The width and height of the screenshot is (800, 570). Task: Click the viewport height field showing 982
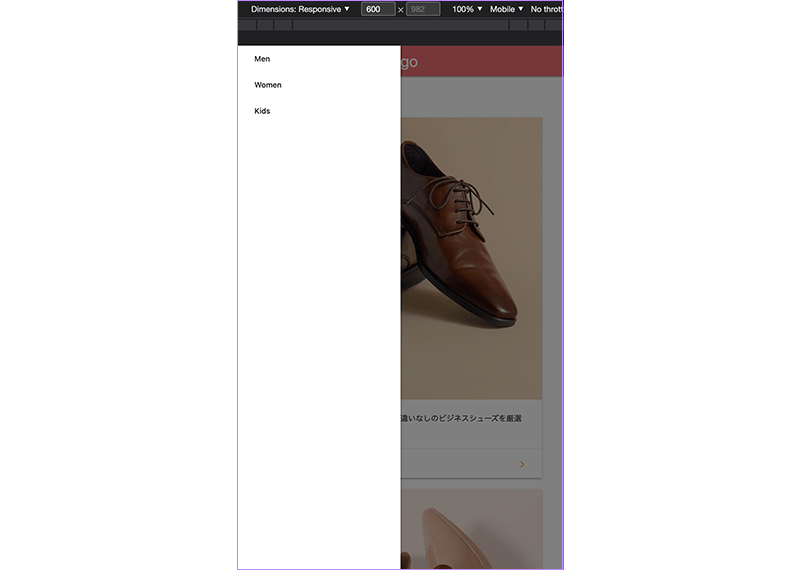(x=422, y=9)
